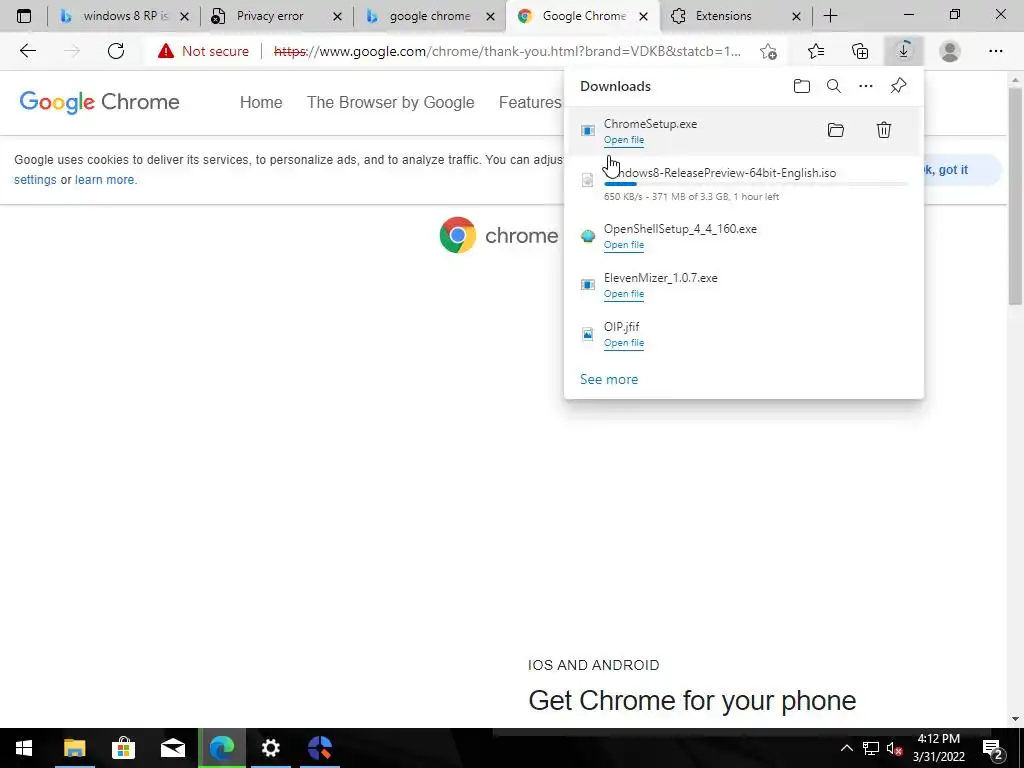1024x768 pixels.
Task: Search downloads with magnifier icon
Action: [834, 86]
